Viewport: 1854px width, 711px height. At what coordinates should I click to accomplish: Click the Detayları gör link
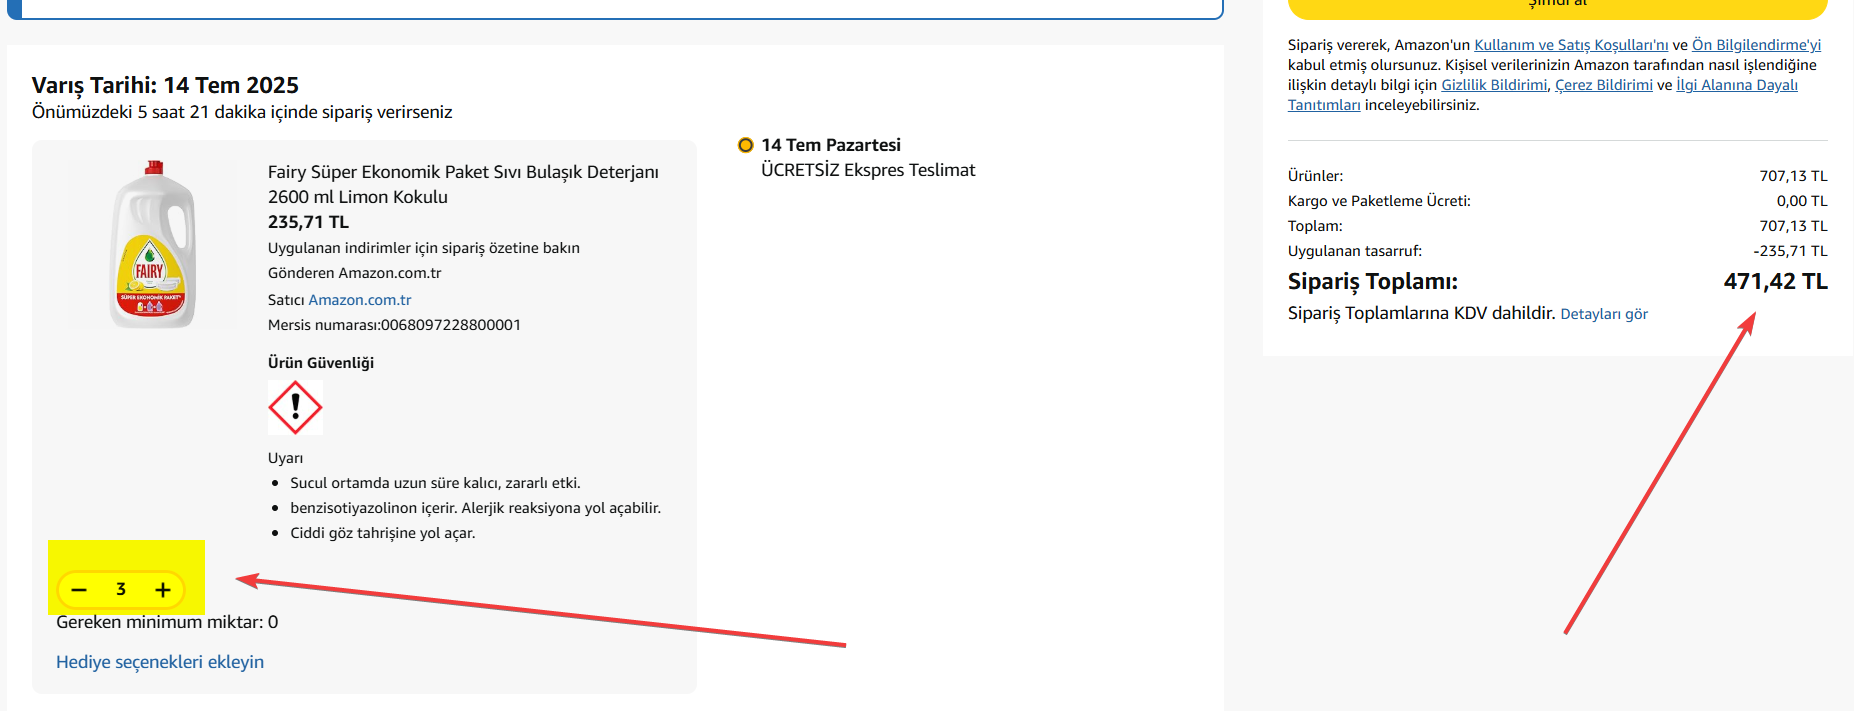(1604, 314)
